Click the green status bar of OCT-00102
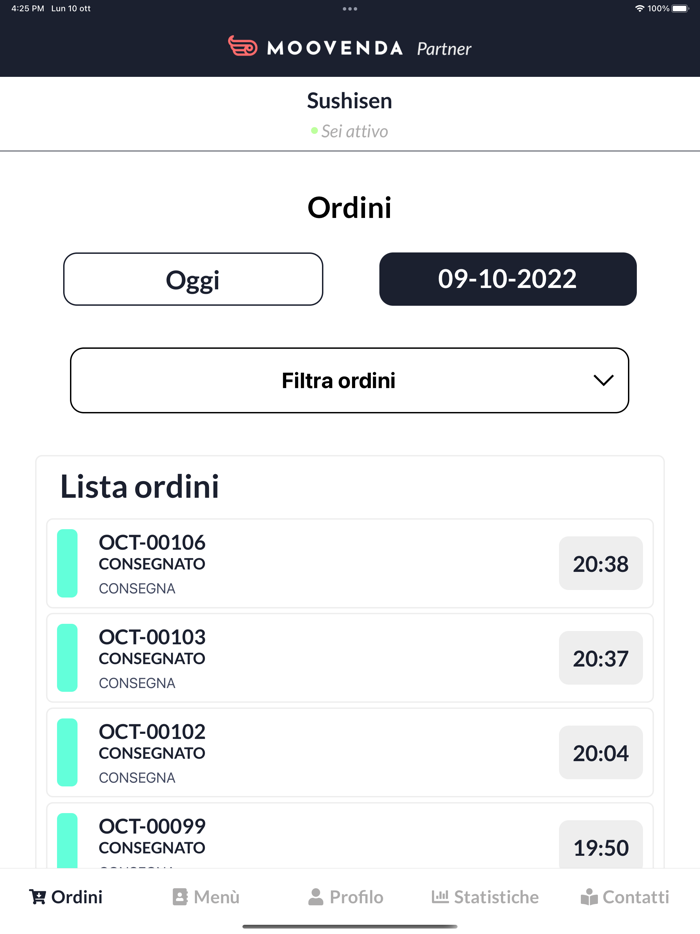 pyautogui.click(x=67, y=753)
